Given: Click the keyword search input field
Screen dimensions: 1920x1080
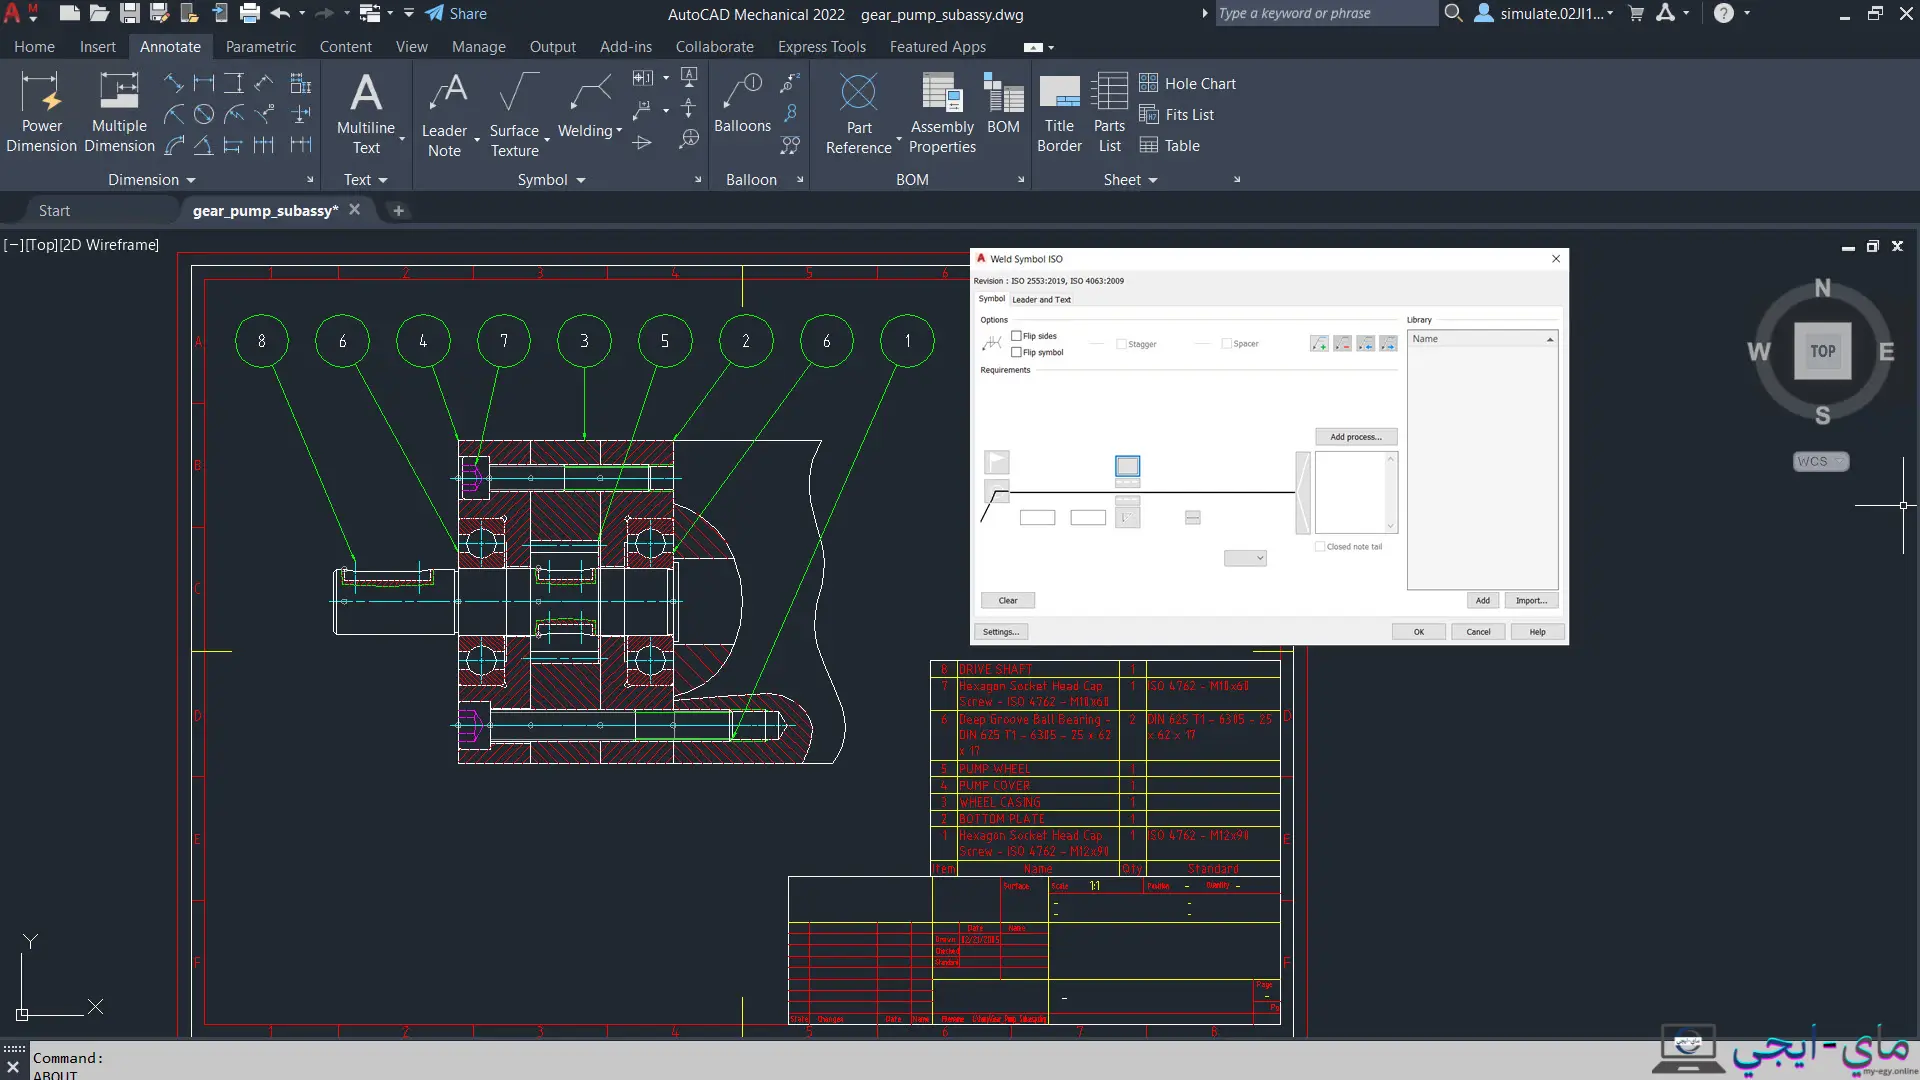Looking at the screenshot, I should click(x=1325, y=14).
